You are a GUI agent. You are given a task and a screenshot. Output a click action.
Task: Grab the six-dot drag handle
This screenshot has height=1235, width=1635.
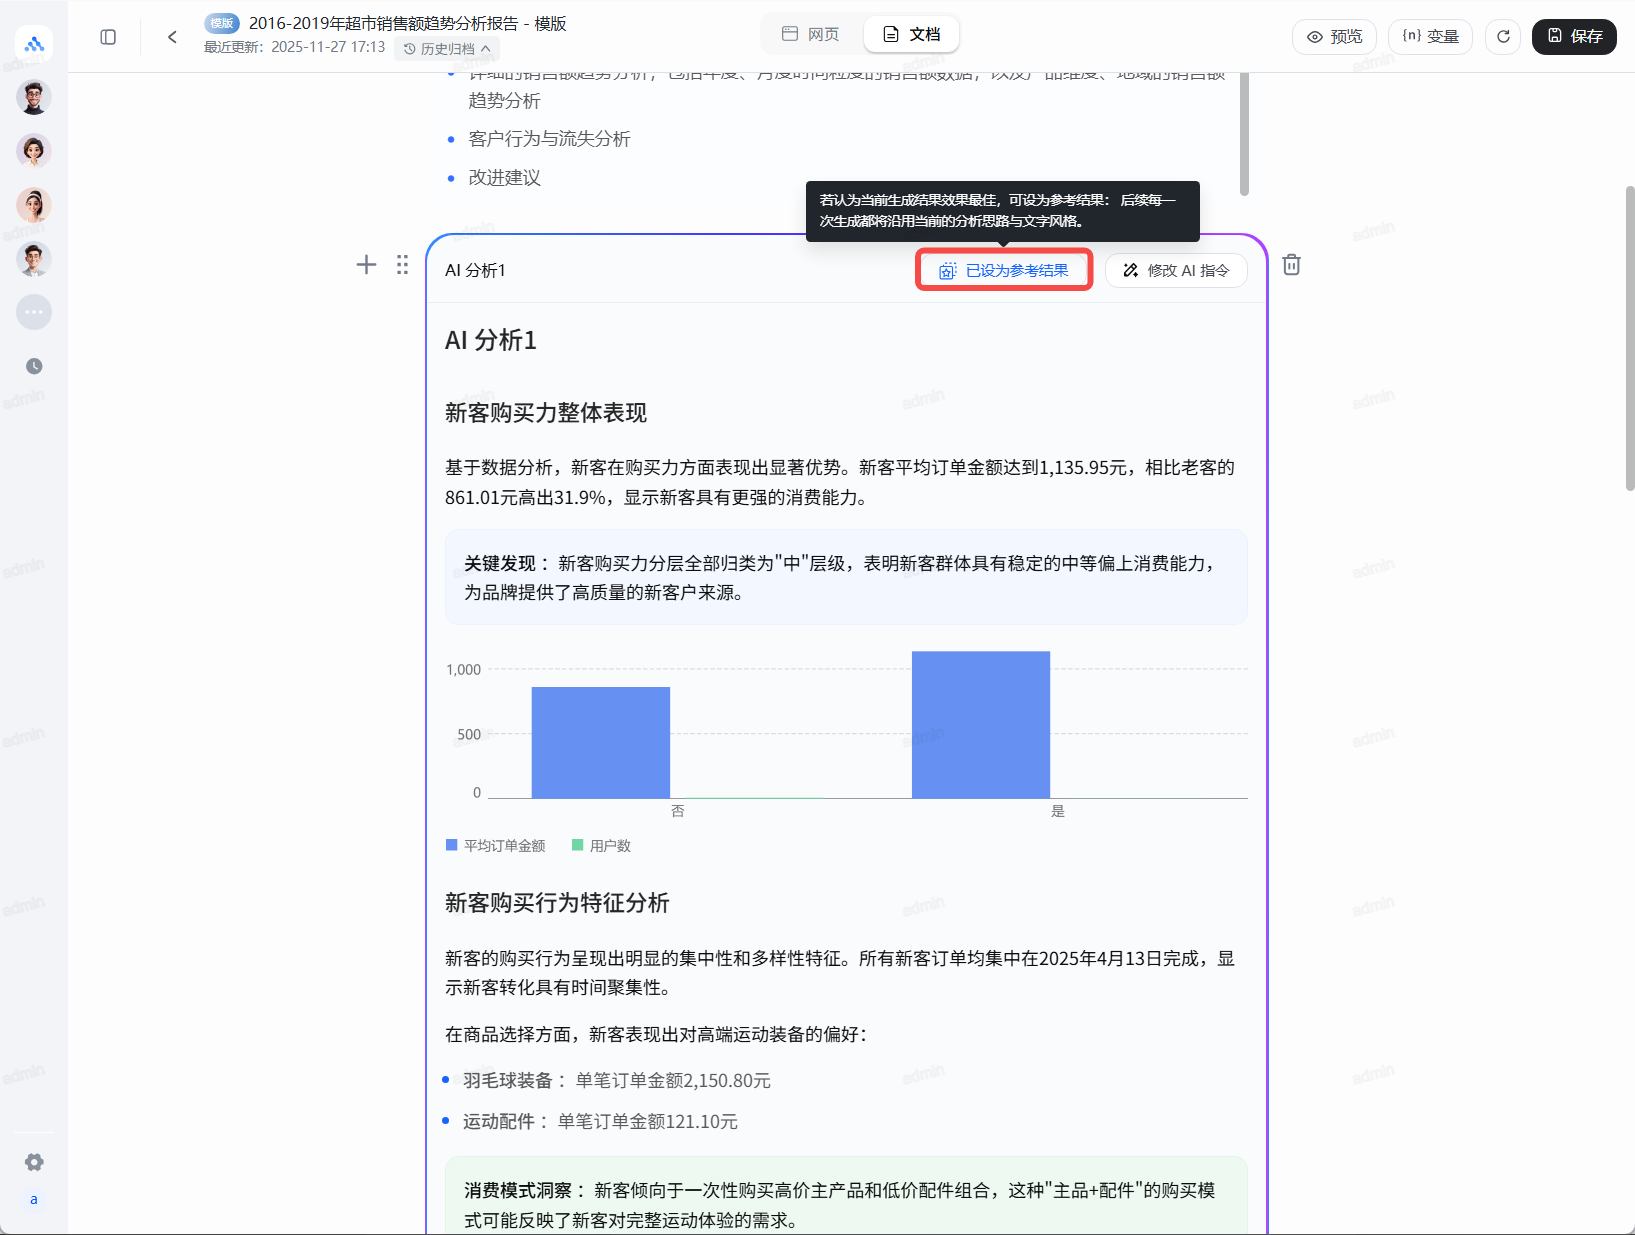pos(402,265)
